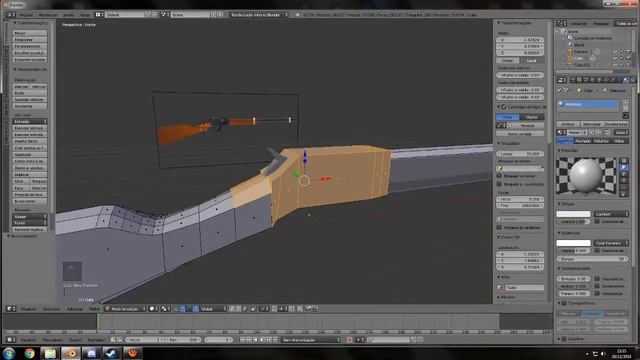The width and height of the screenshot is (640, 360).
Task: Open the Apagar dropdown in tool shelf
Action: (x=29, y=217)
